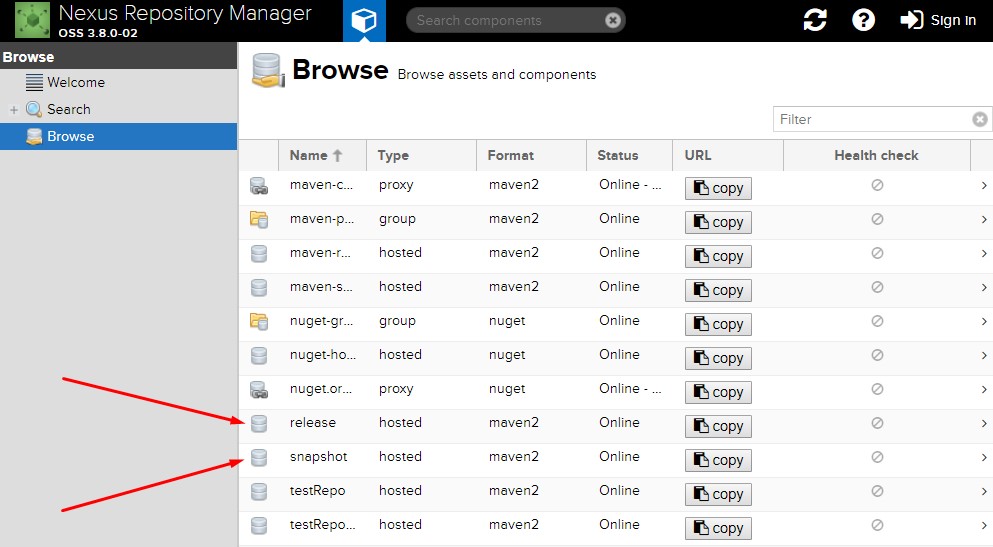993x547 pixels.
Task: Click nuget-gr... group folder icon
Action: [258, 322]
